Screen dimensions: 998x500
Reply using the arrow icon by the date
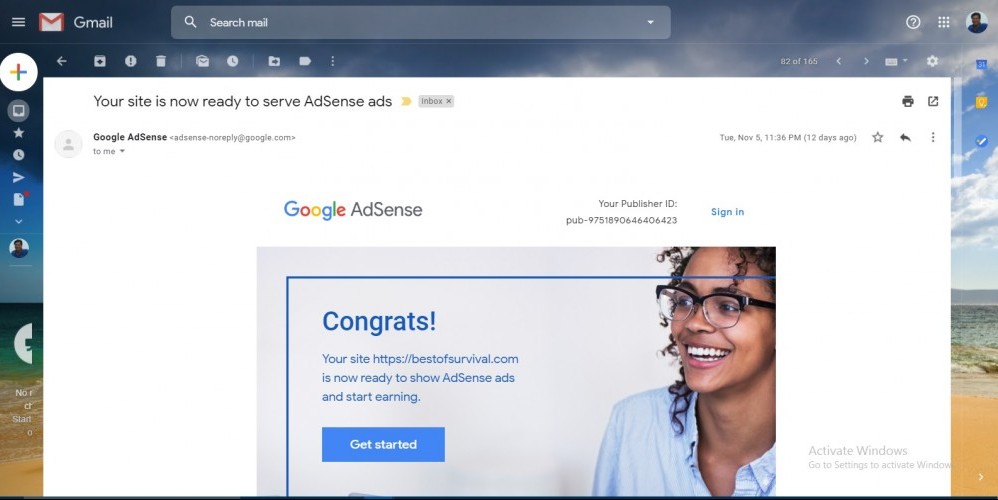pyautogui.click(x=905, y=137)
